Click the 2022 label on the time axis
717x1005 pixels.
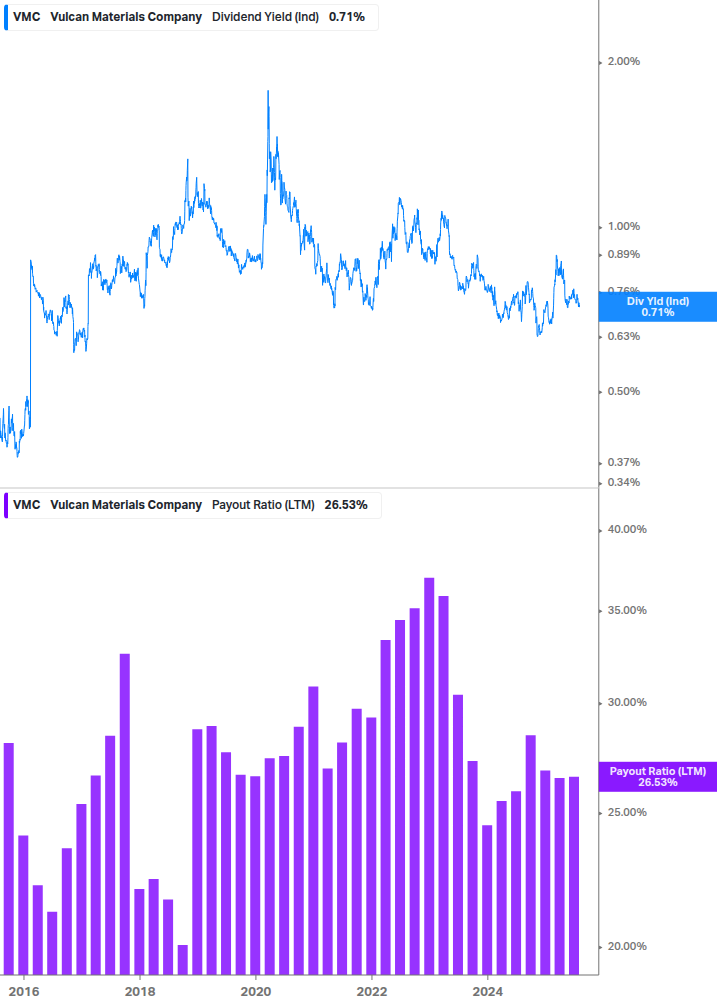(x=372, y=992)
